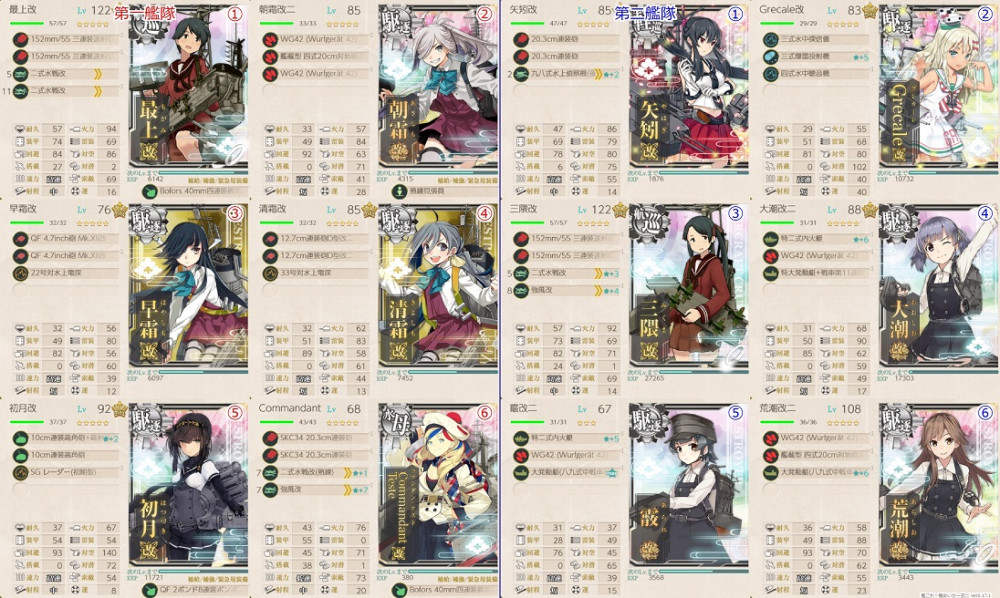Select the 強風改 seaplane fighter icon on 三隈改
This screenshot has width=1000, height=598.
521,290
